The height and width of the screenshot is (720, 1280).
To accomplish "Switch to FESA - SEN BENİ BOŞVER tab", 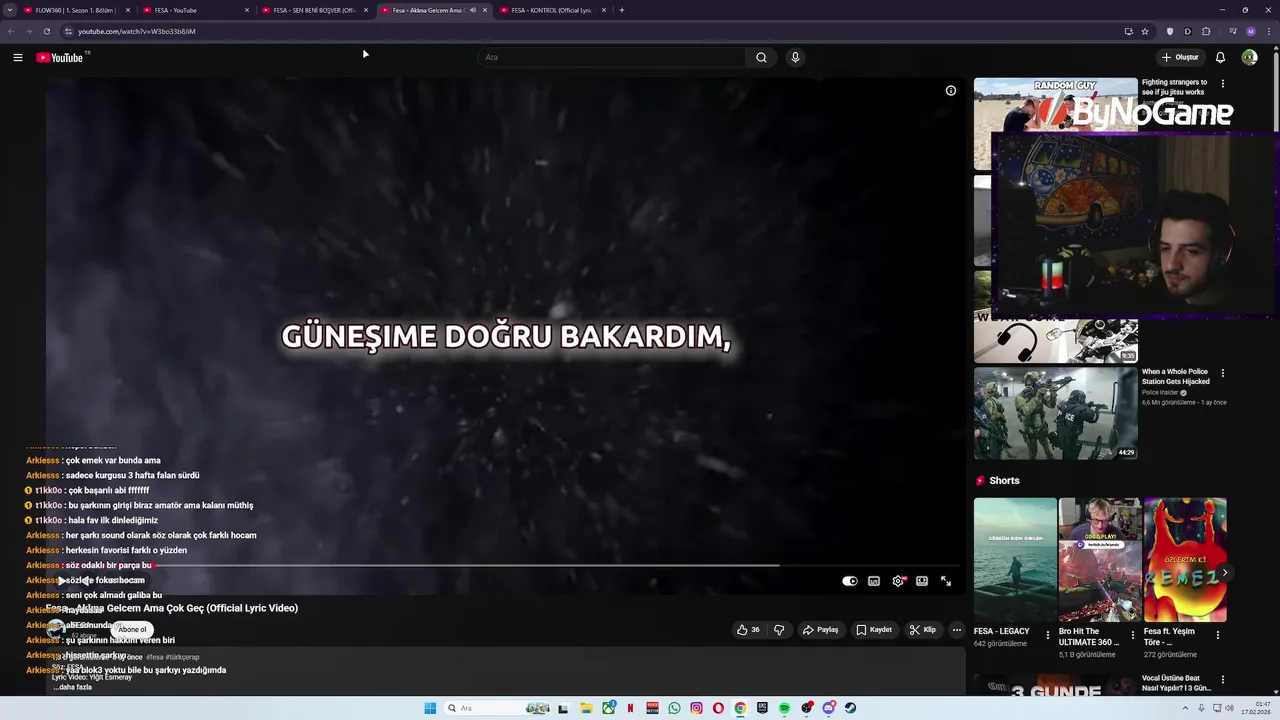I will (x=314, y=10).
